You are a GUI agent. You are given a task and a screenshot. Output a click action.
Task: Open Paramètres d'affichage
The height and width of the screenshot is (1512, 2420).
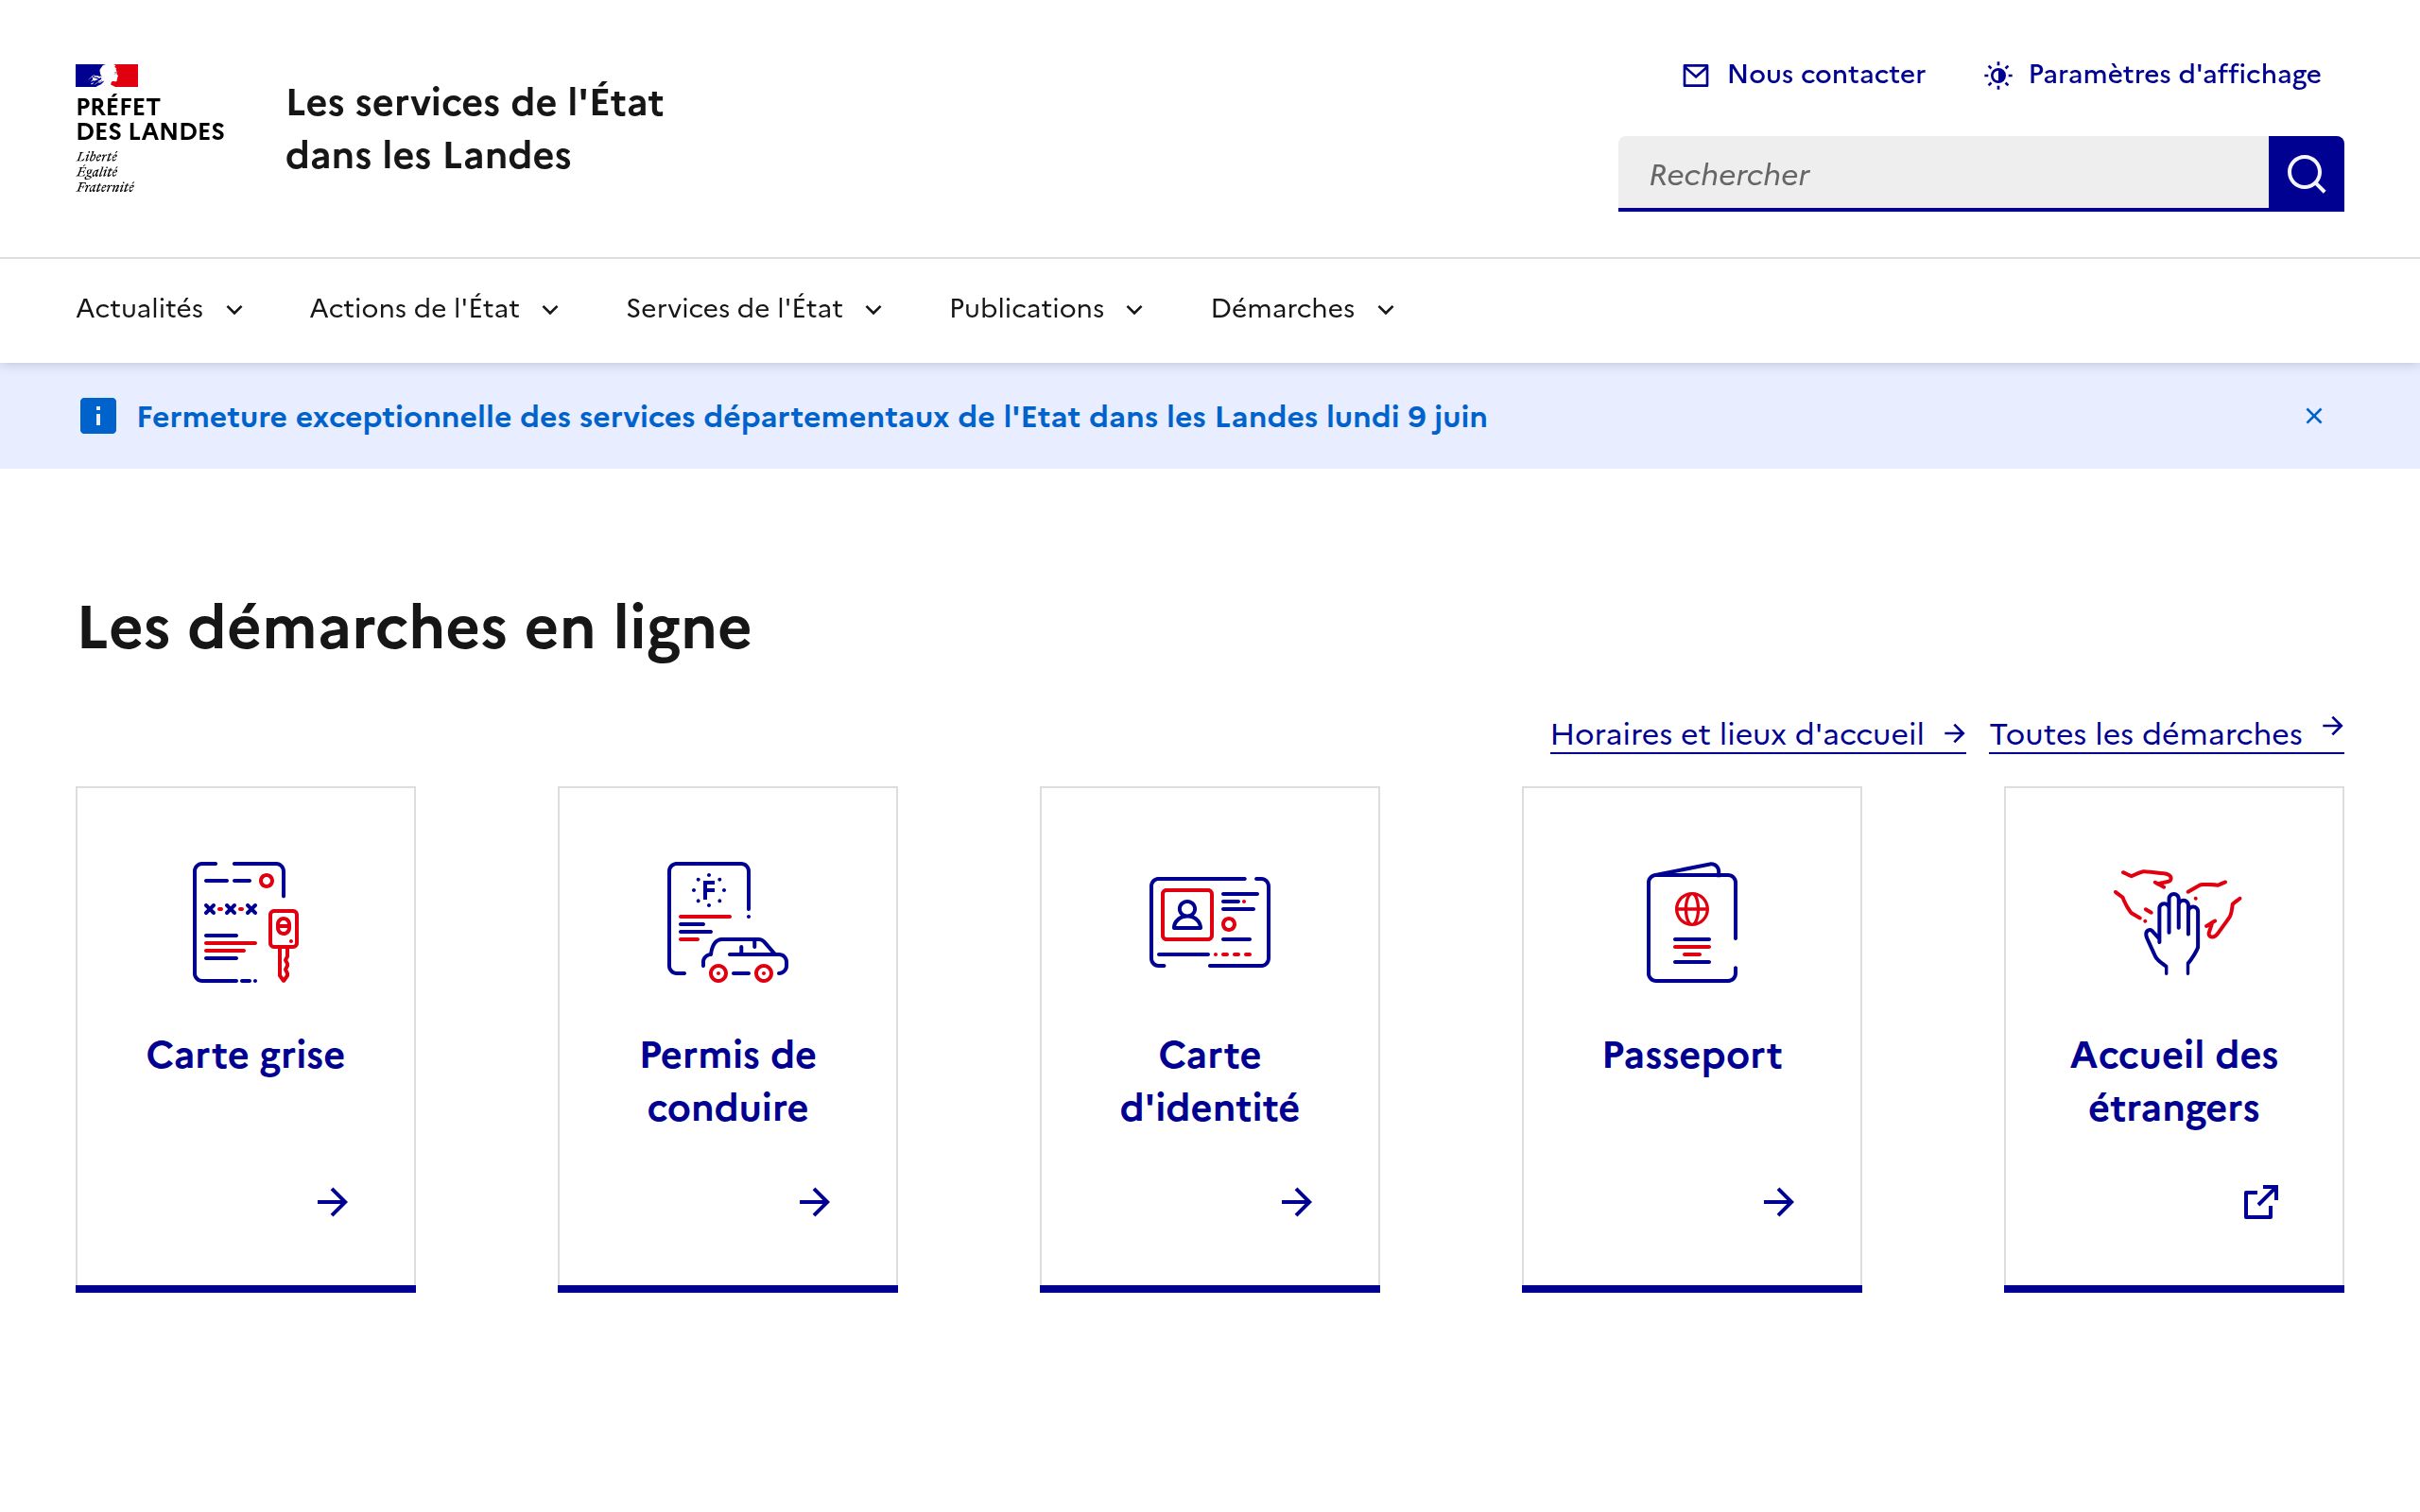[2174, 74]
